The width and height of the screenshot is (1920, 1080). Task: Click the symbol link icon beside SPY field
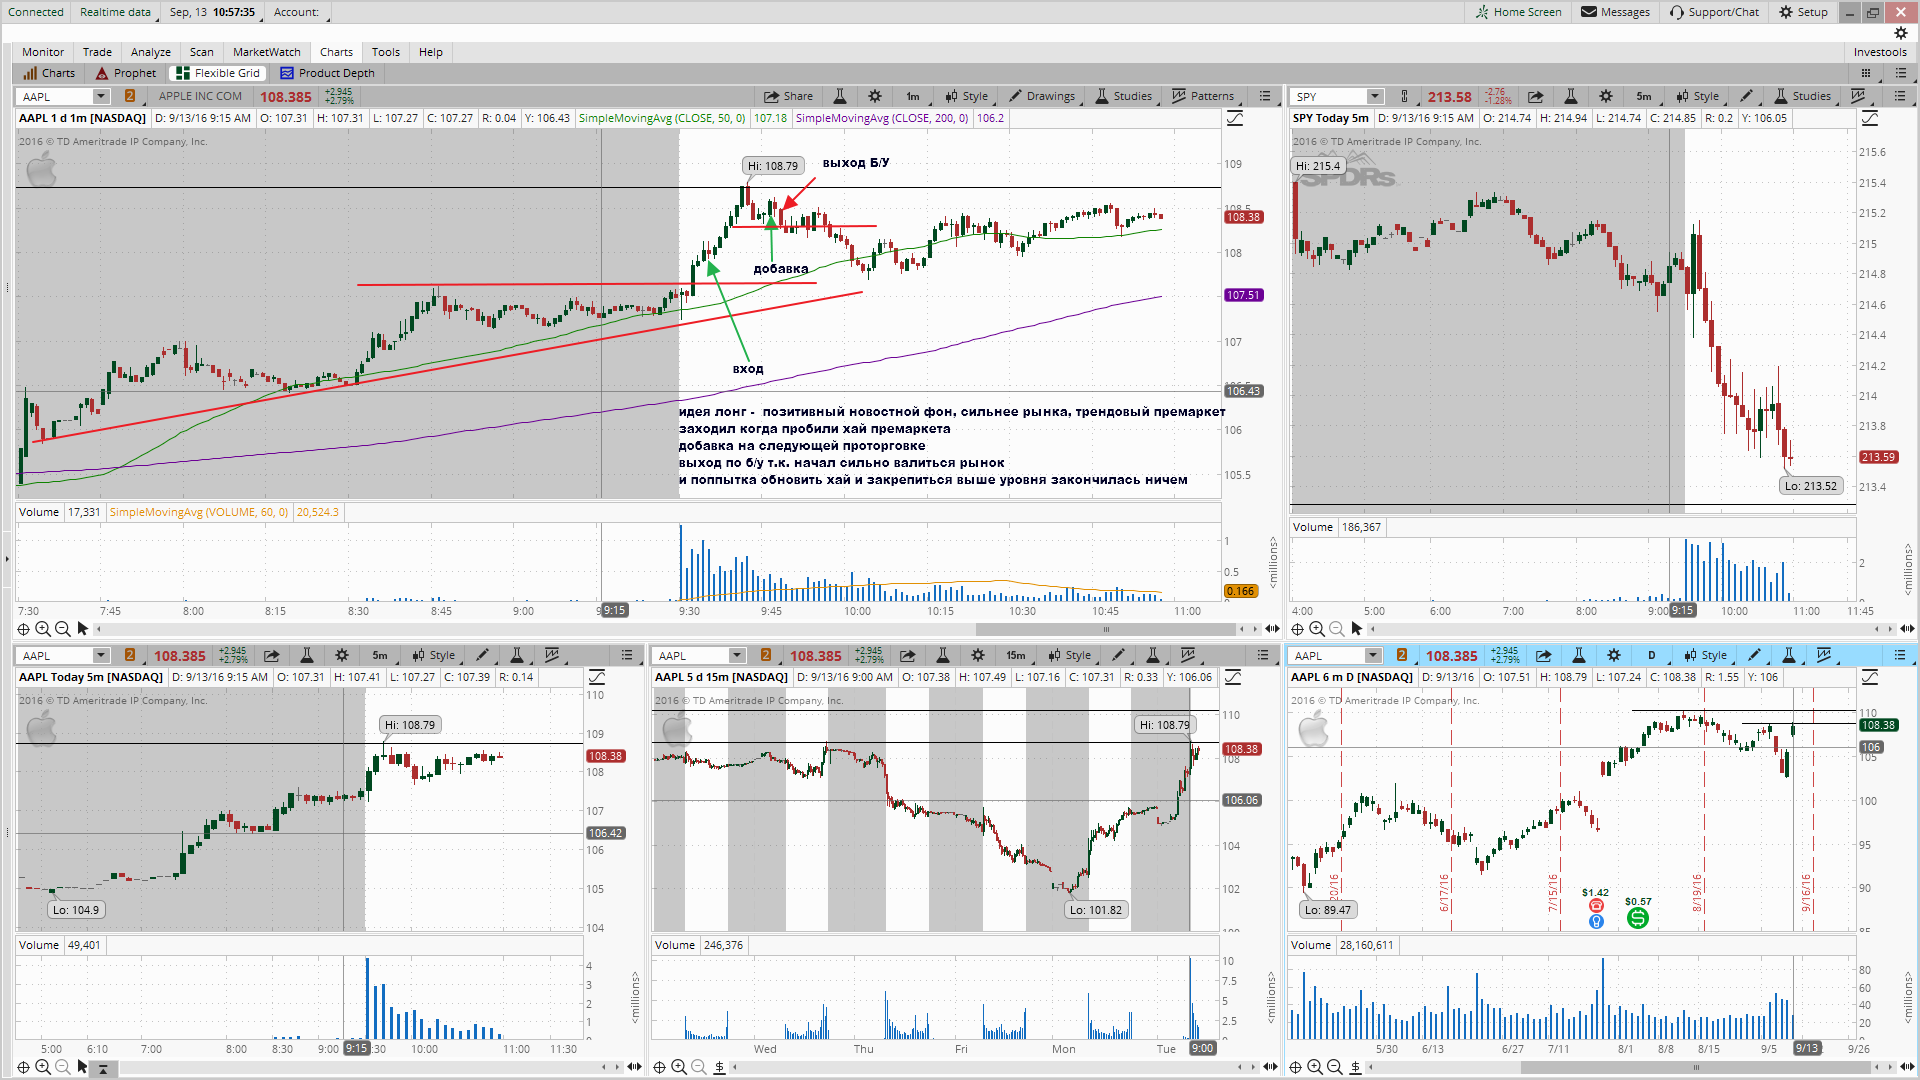[x=1404, y=96]
